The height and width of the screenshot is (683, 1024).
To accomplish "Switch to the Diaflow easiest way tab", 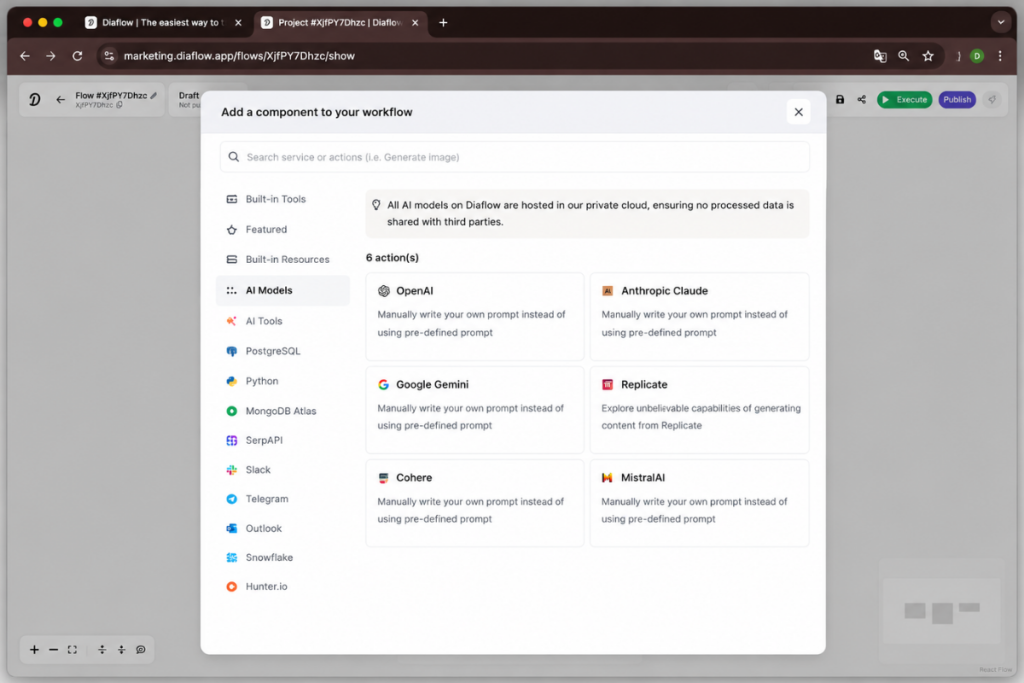I will [163, 23].
